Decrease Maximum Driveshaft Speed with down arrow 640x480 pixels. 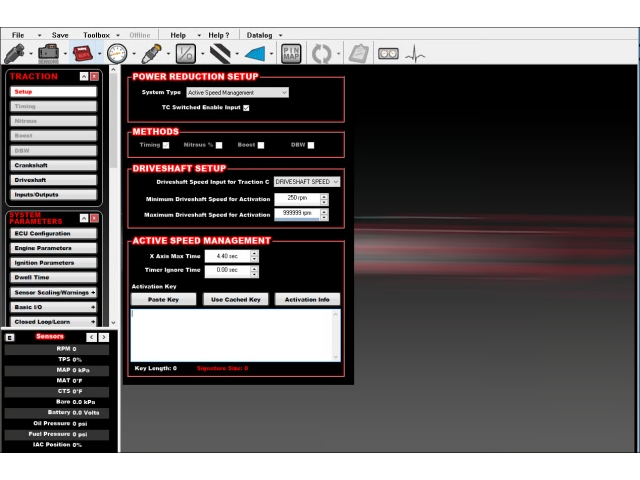click(324, 218)
